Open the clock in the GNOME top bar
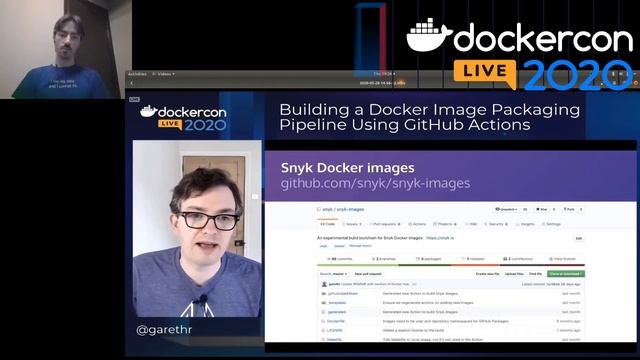 coord(384,74)
